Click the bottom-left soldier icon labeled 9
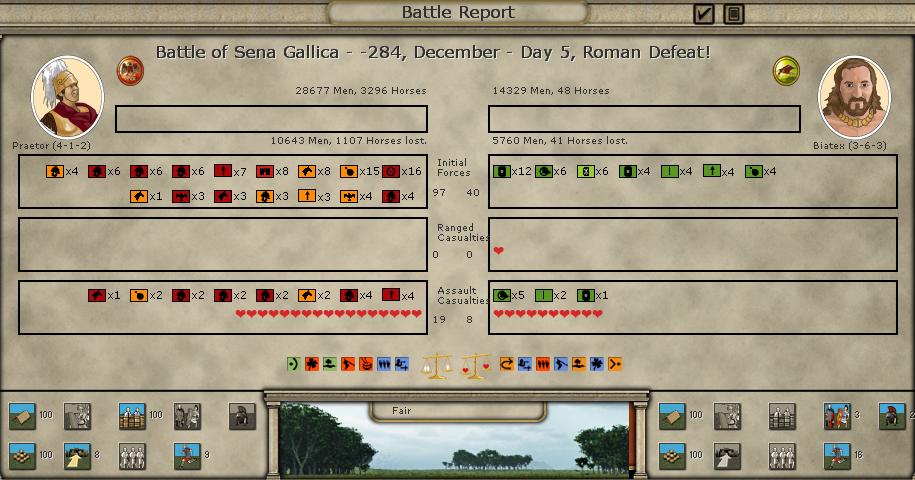 pyautogui.click(x=186, y=456)
